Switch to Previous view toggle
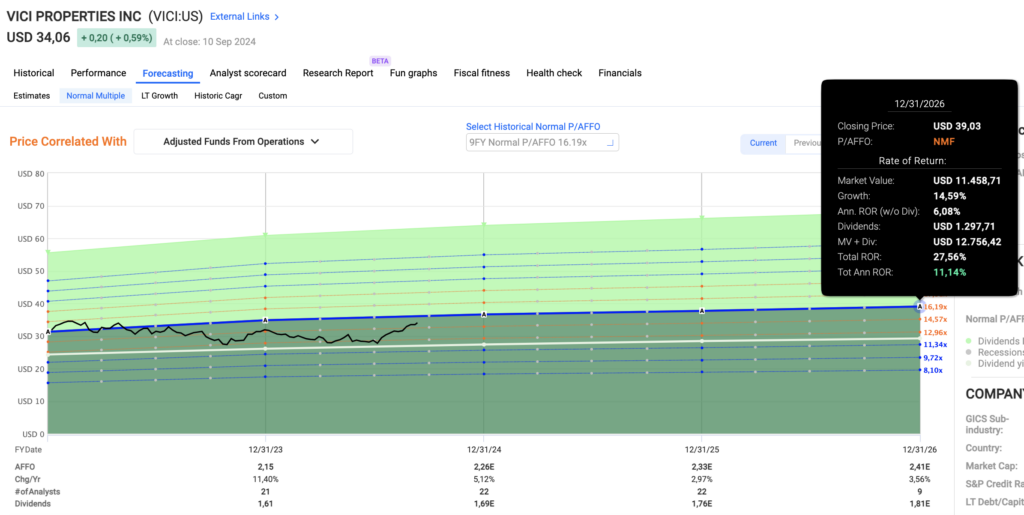The width and height of the screenshot is (1024, 515). click(x=807, y=144)
